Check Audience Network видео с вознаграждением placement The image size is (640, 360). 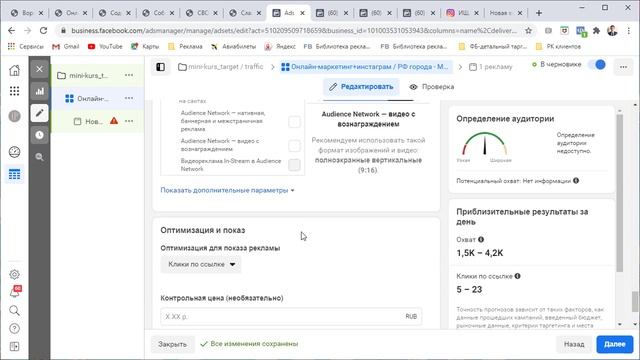tap(294, 146)
